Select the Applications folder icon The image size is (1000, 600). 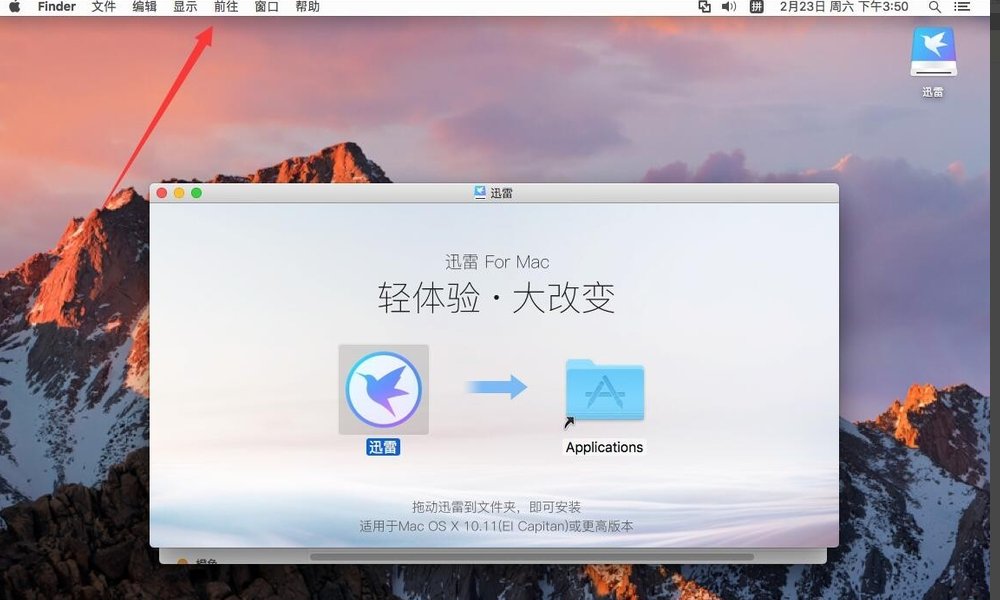coord(603,390)
